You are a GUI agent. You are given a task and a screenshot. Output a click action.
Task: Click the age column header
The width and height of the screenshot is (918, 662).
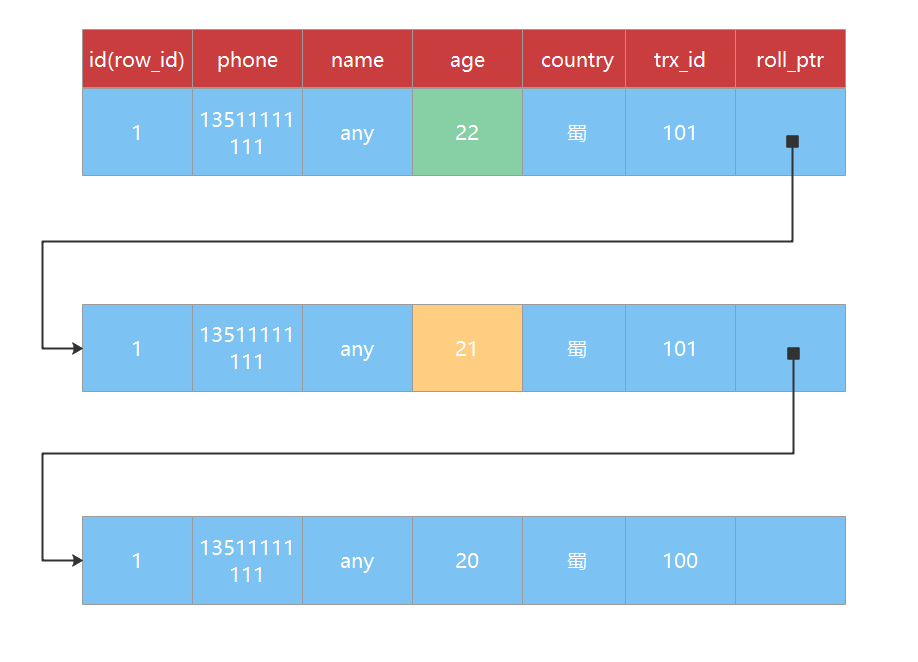[x=467, y=59]
